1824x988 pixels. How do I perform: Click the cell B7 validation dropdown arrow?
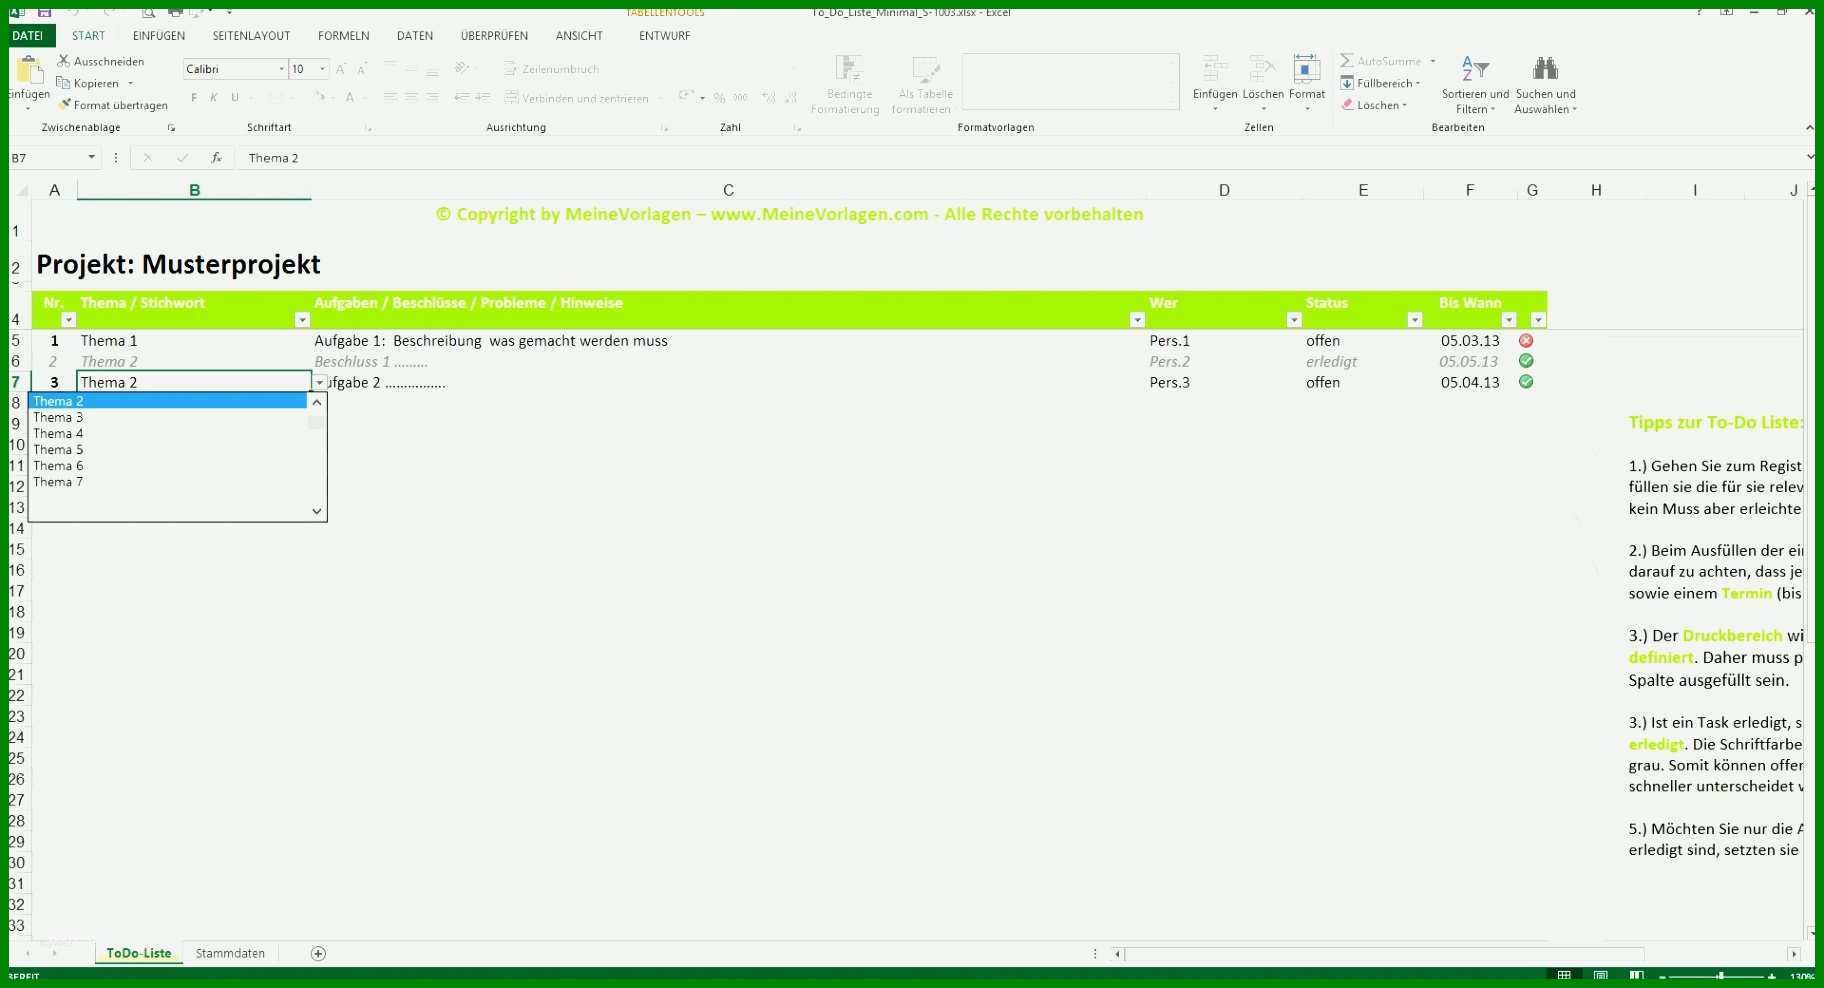pyautogui.click(x=320, y=382)
